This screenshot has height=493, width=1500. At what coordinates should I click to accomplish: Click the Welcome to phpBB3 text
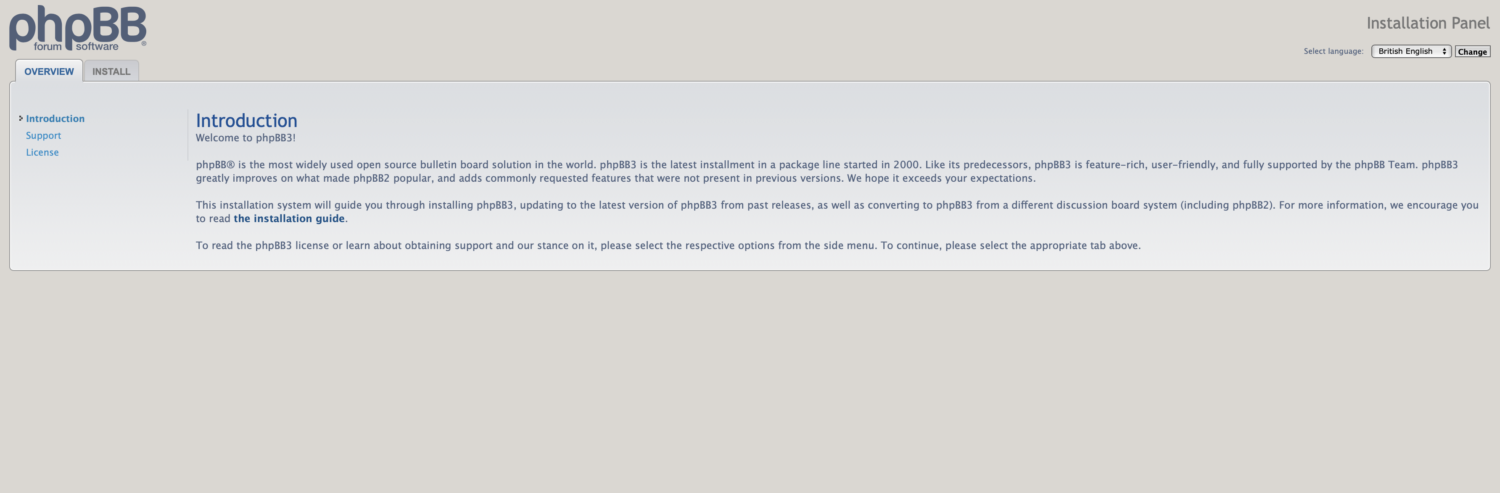point(245,138)
